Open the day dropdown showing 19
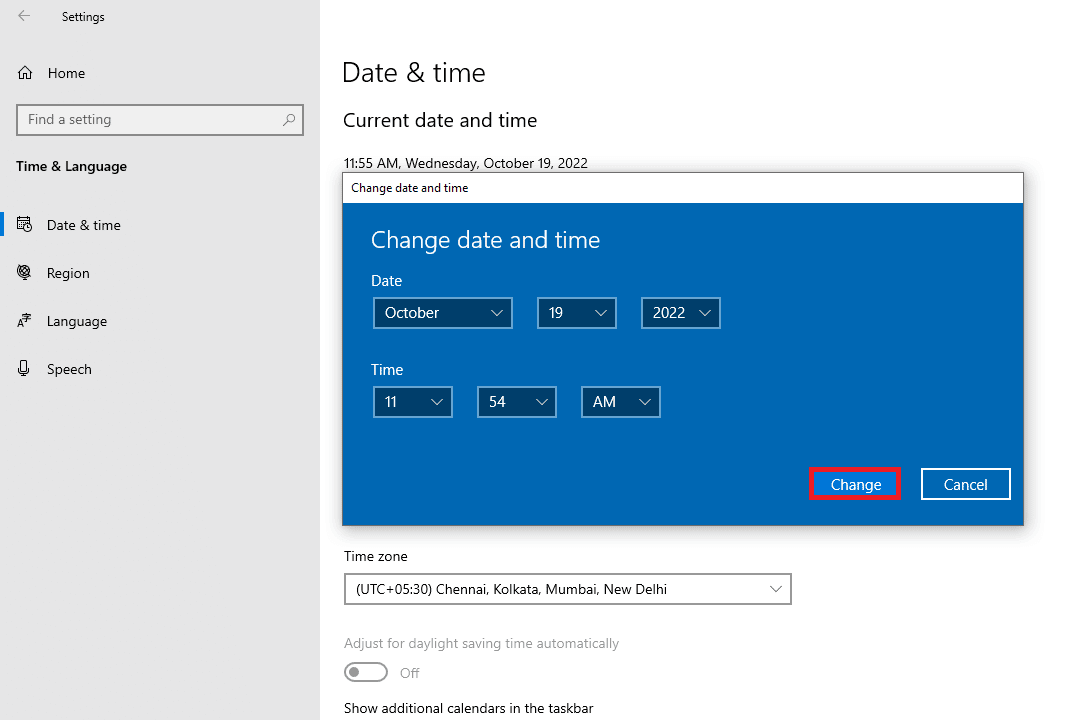Viewport: 1078px width, 720px height. click(x=576, y=313)
